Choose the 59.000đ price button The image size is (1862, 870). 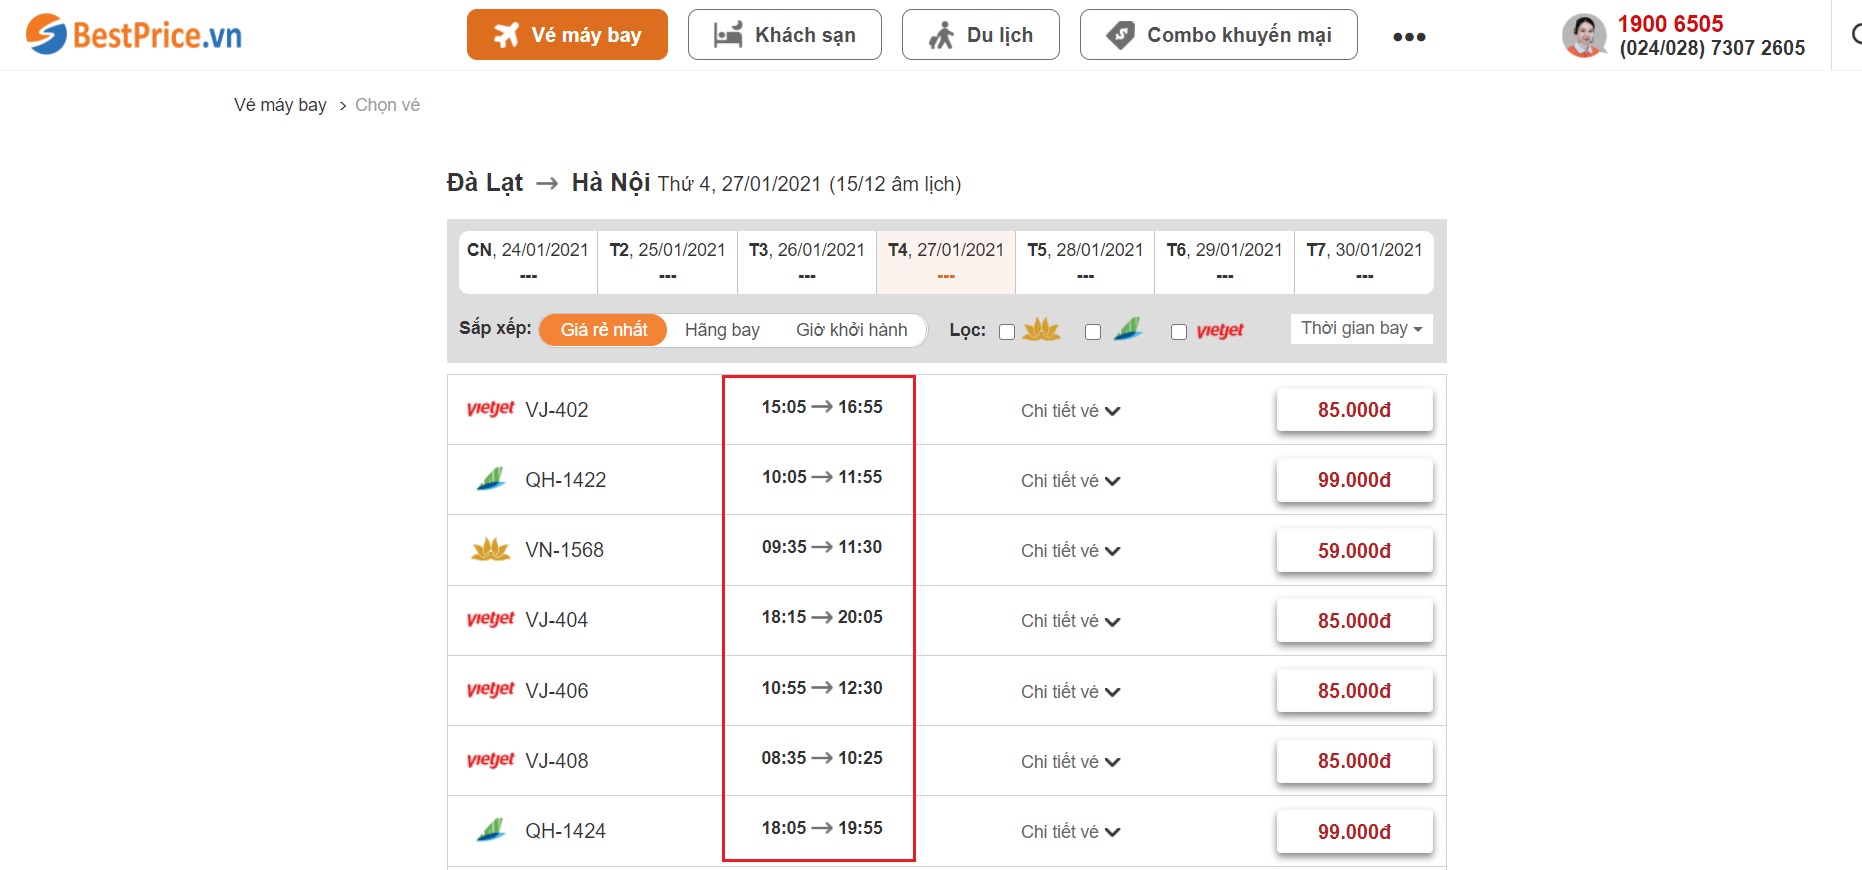pyautogui.click(x=1354, y=551)
